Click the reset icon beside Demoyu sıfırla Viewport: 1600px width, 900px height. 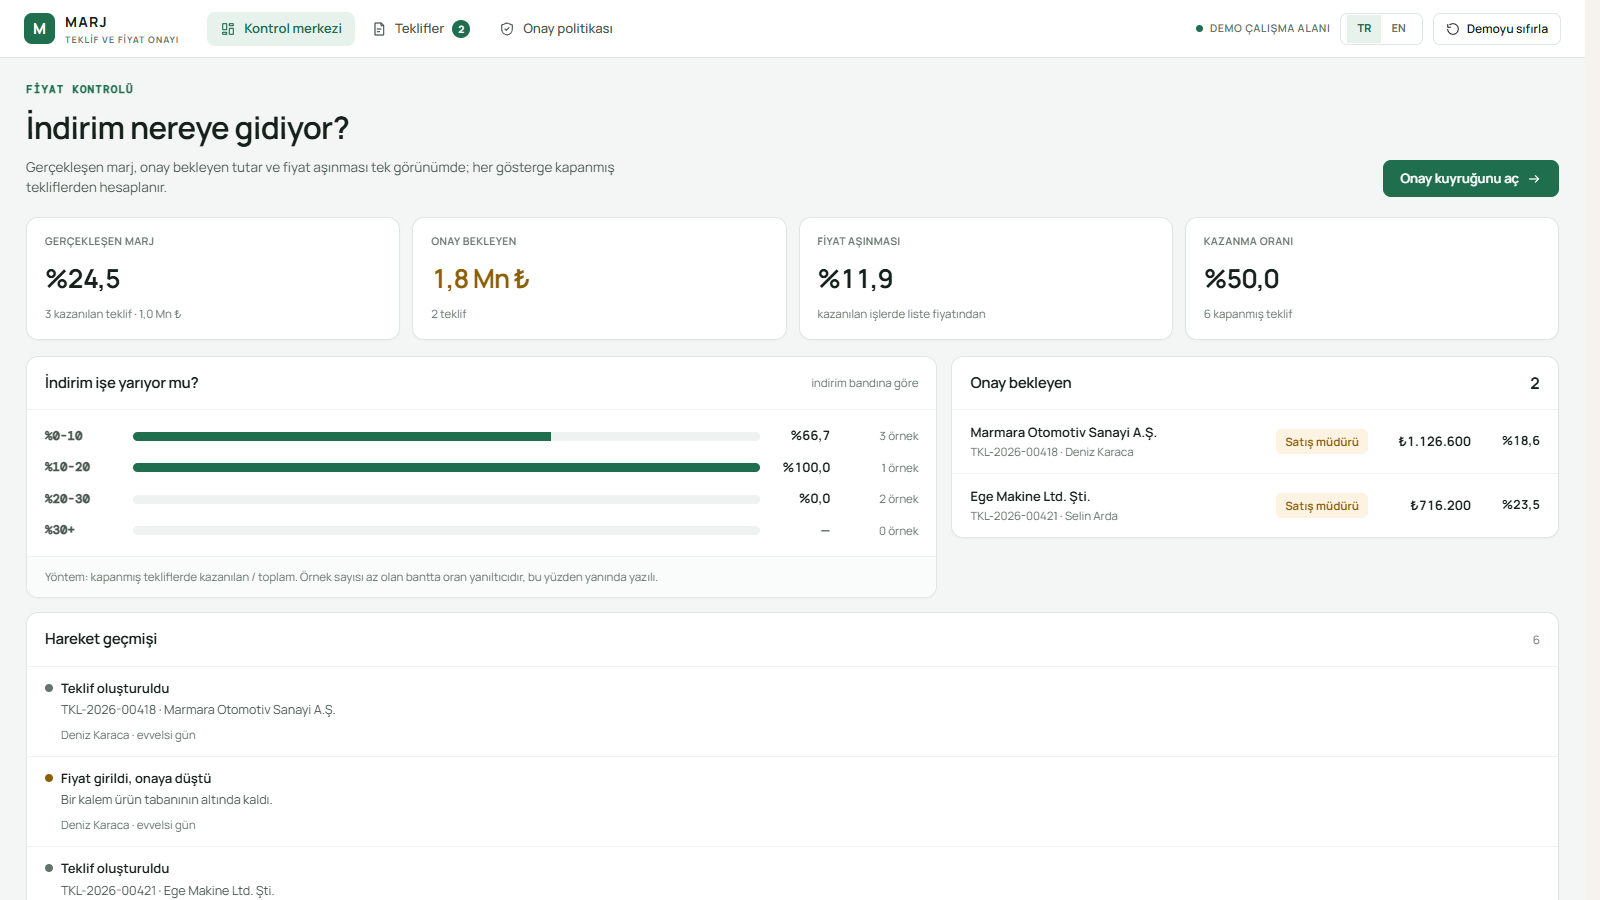tap(1453, 29)
